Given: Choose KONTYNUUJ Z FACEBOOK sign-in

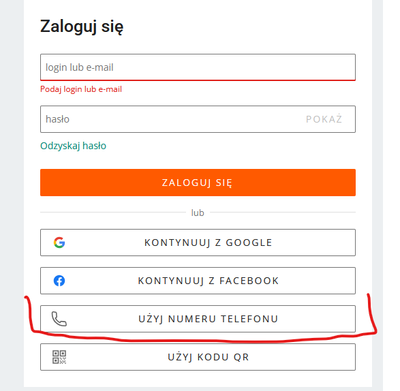Looking at the screenshot, I should point(198,281).
